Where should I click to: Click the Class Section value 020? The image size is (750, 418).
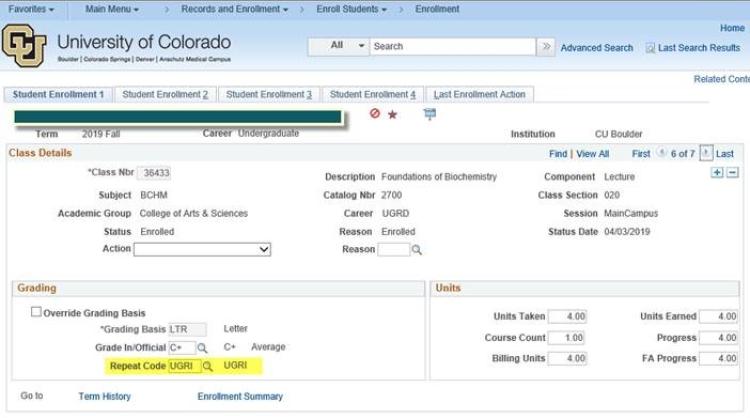pos(612,195)
